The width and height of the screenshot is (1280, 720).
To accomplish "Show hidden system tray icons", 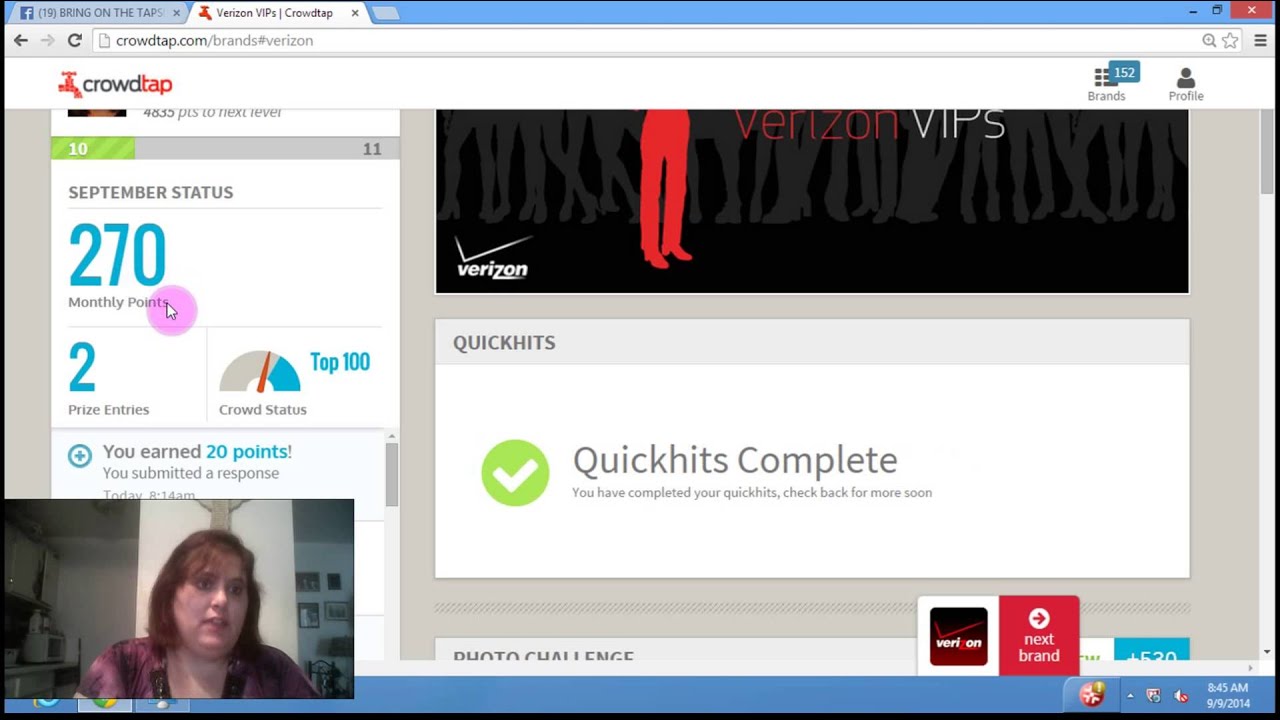I will (1130, 695).
